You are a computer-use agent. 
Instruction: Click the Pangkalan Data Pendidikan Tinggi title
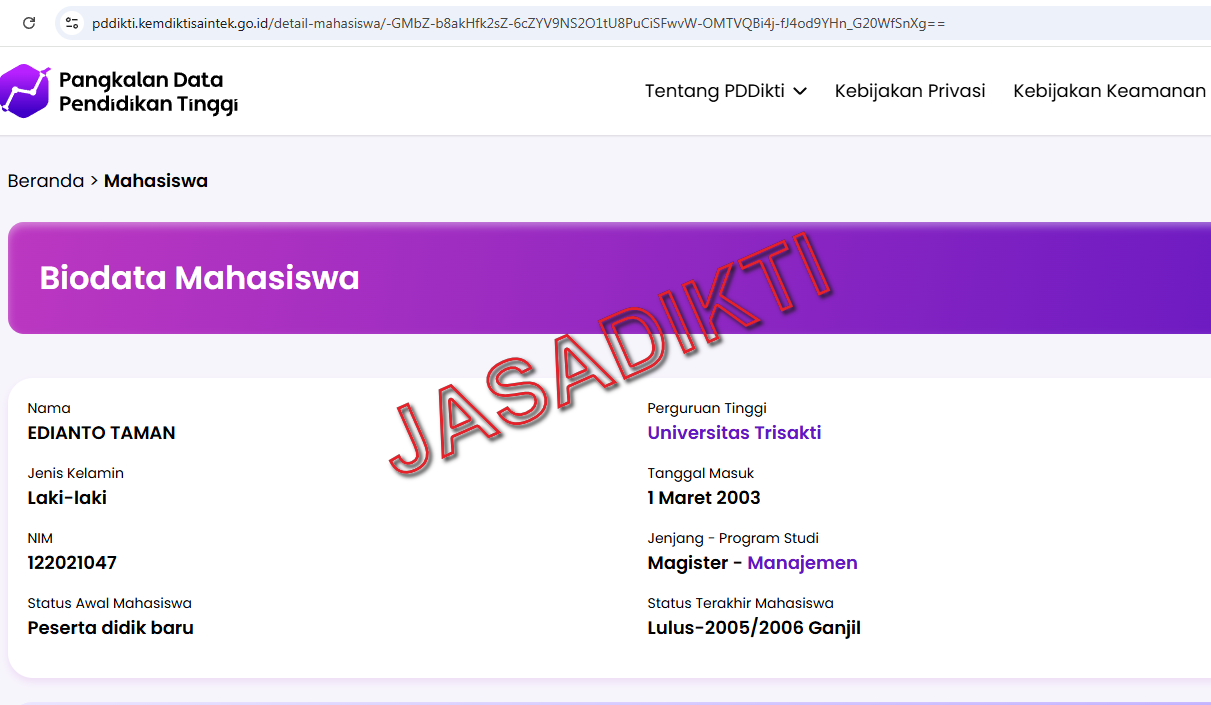coord(148,92)
